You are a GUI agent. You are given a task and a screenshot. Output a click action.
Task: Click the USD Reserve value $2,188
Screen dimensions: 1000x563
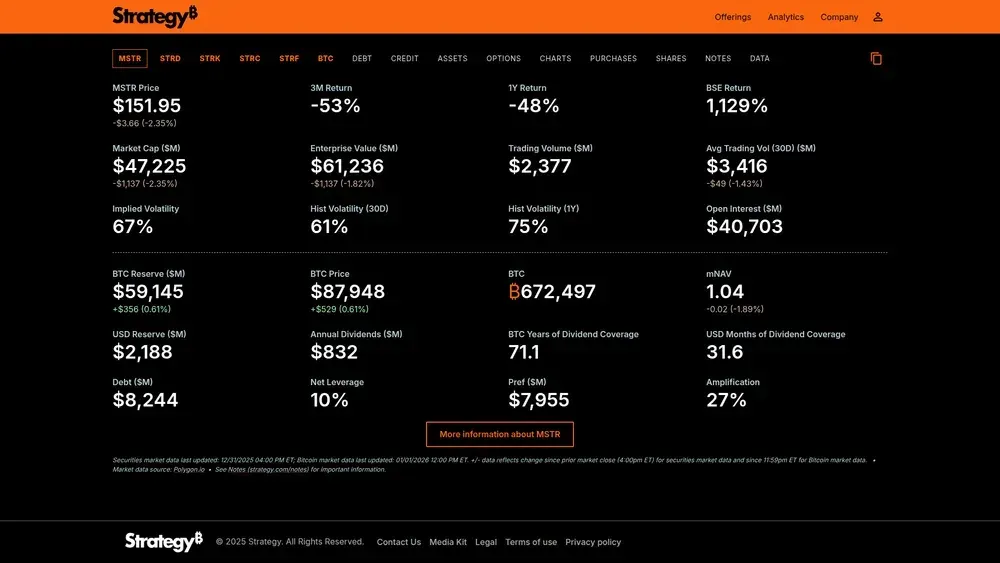142,353
